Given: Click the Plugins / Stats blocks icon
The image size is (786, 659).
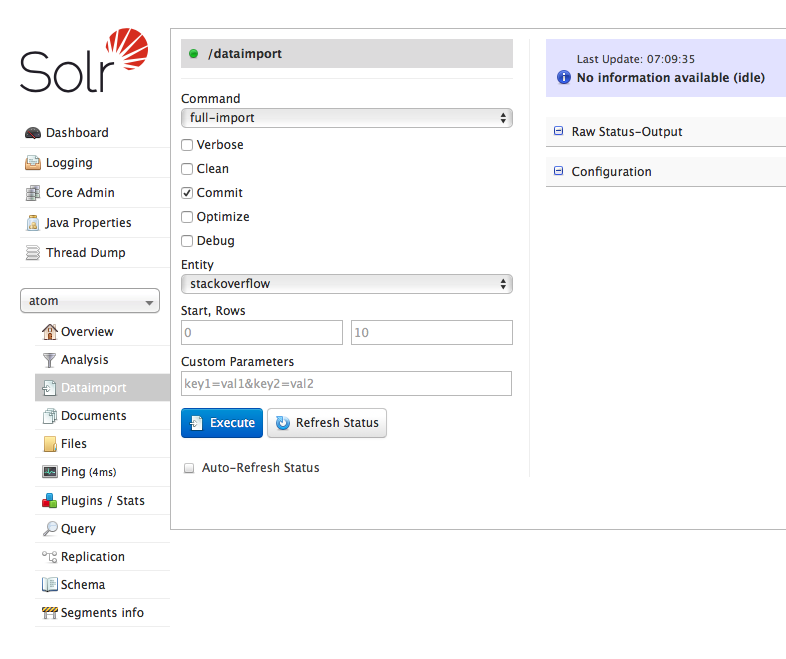Looking at the screenshot, I should tap(50, 501).
